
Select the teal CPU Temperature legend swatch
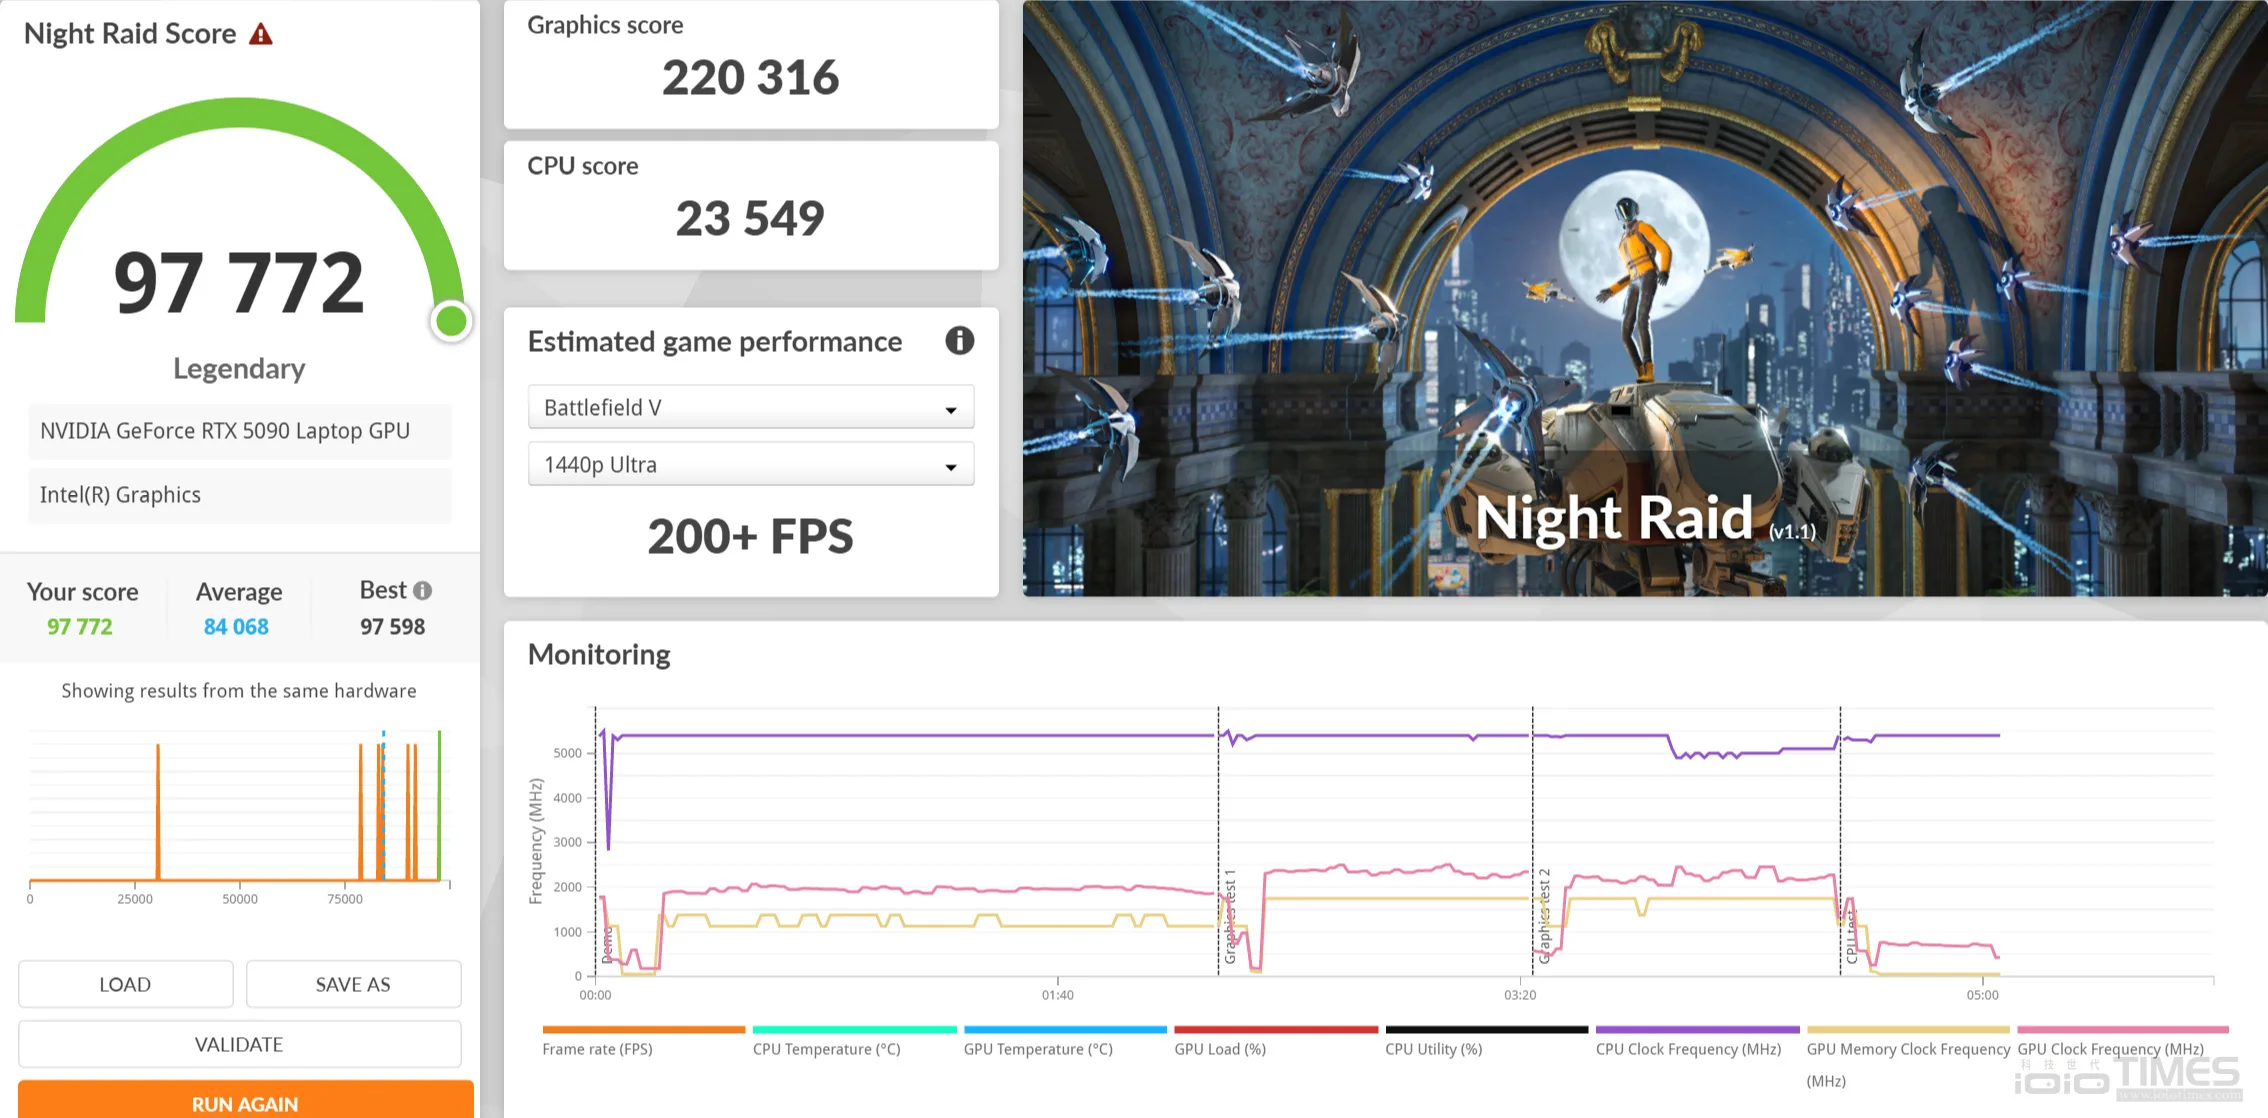[x=855, y=1029]
